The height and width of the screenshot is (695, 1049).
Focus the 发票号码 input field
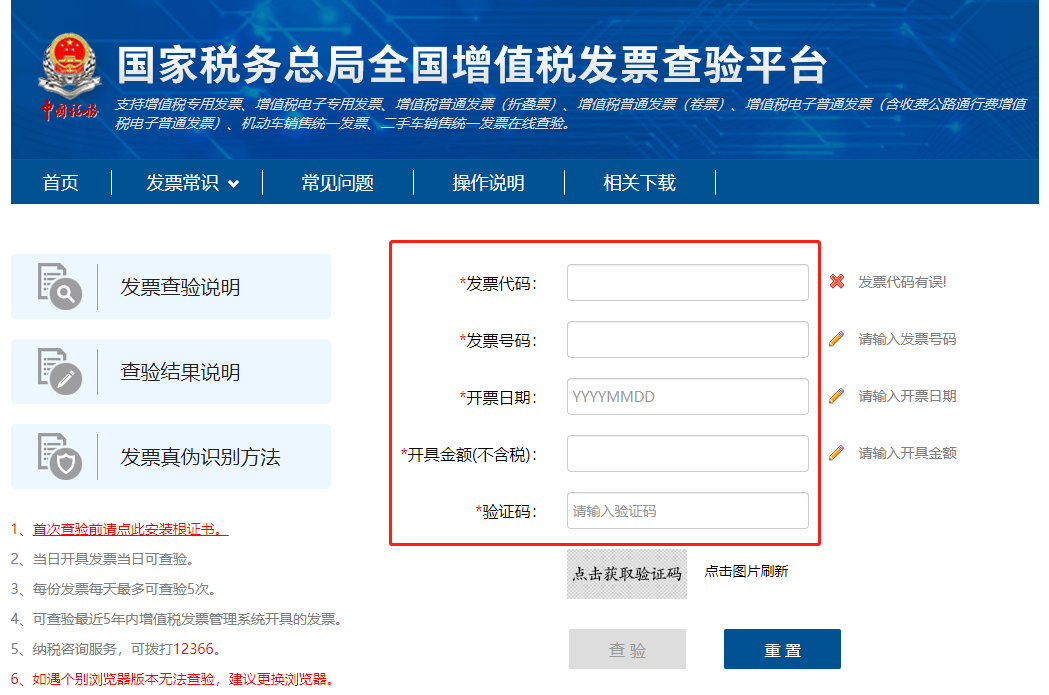[688, 339]
